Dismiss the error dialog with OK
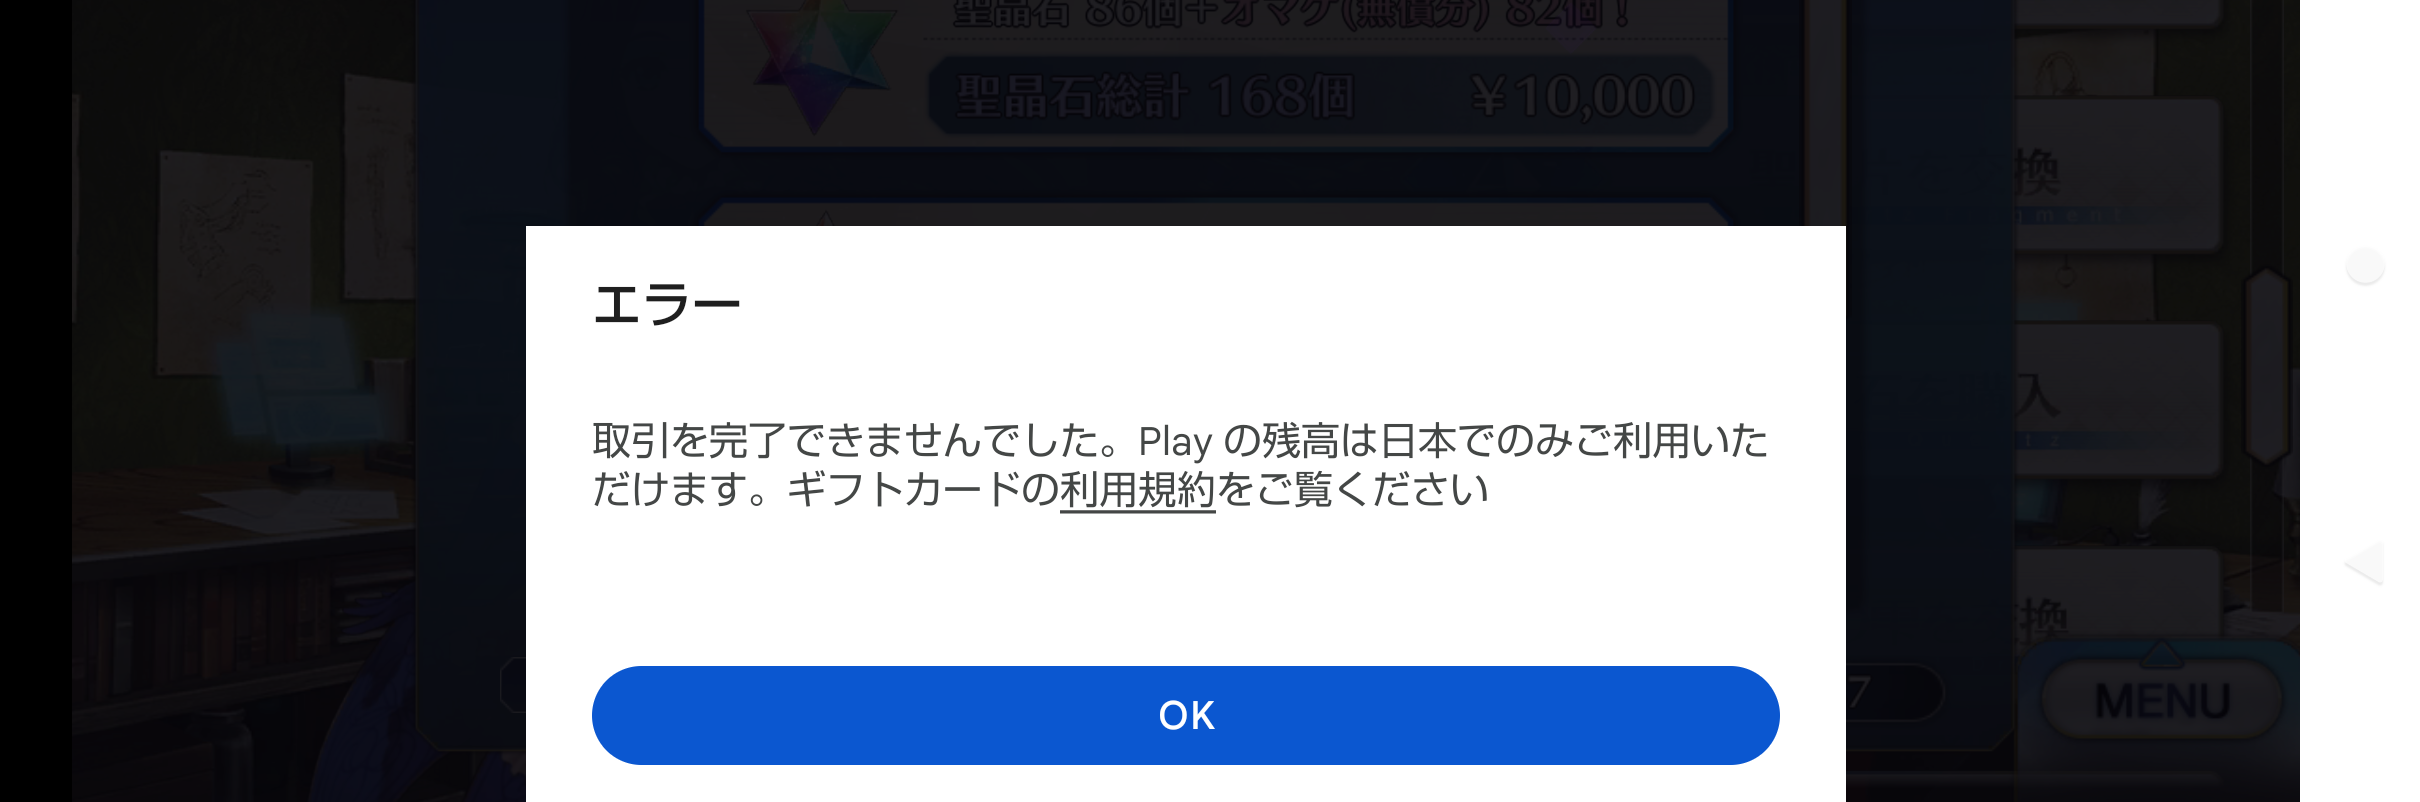The image size is (2420, 802). pos(1185,715)
